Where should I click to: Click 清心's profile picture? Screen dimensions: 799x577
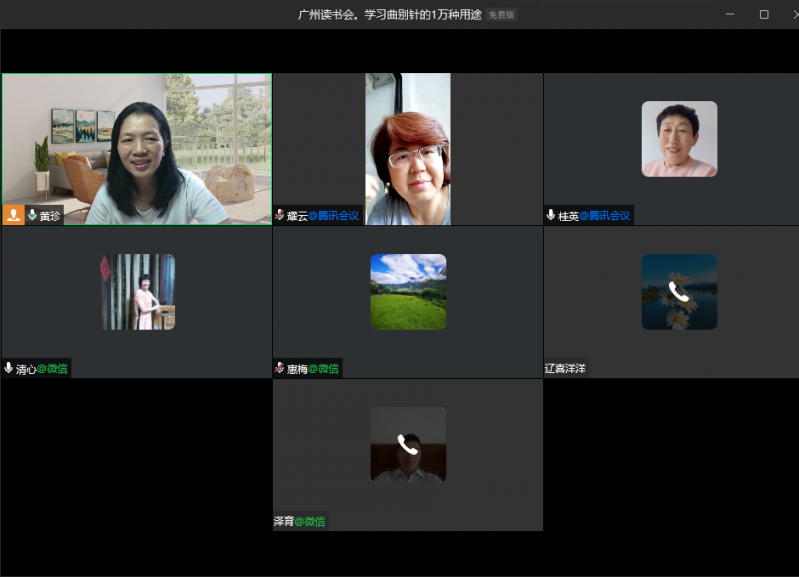138,292
